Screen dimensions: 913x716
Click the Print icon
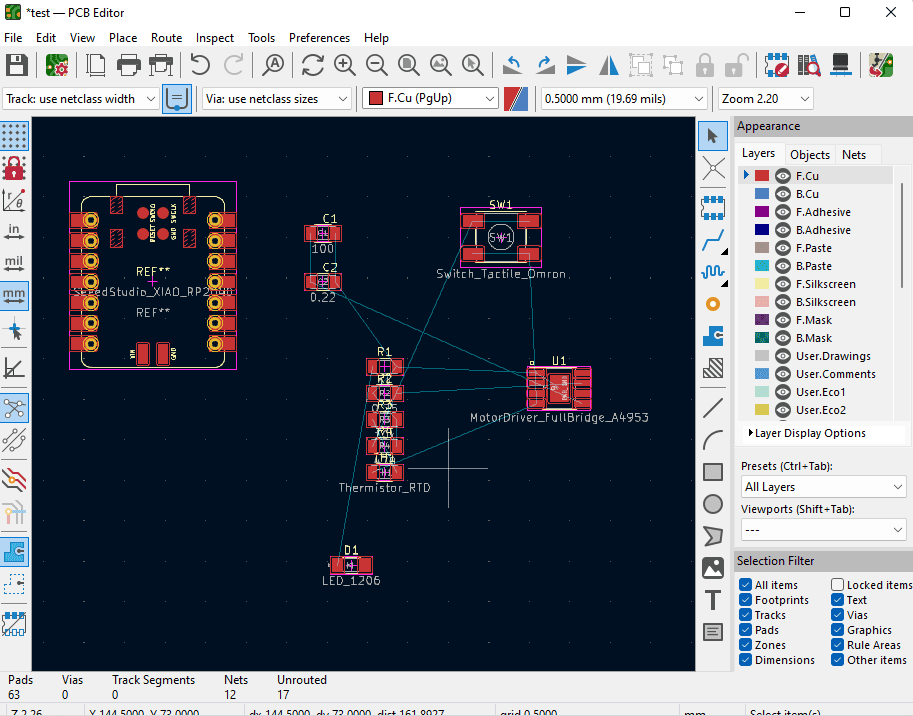129,65
